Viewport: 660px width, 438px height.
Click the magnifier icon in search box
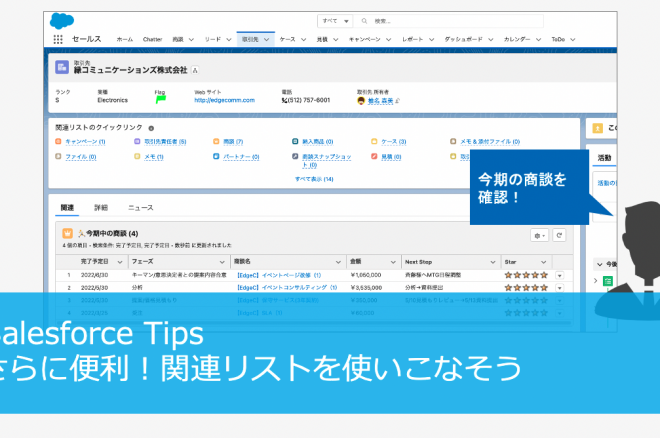pyautogui.click(x=365, y=21)
